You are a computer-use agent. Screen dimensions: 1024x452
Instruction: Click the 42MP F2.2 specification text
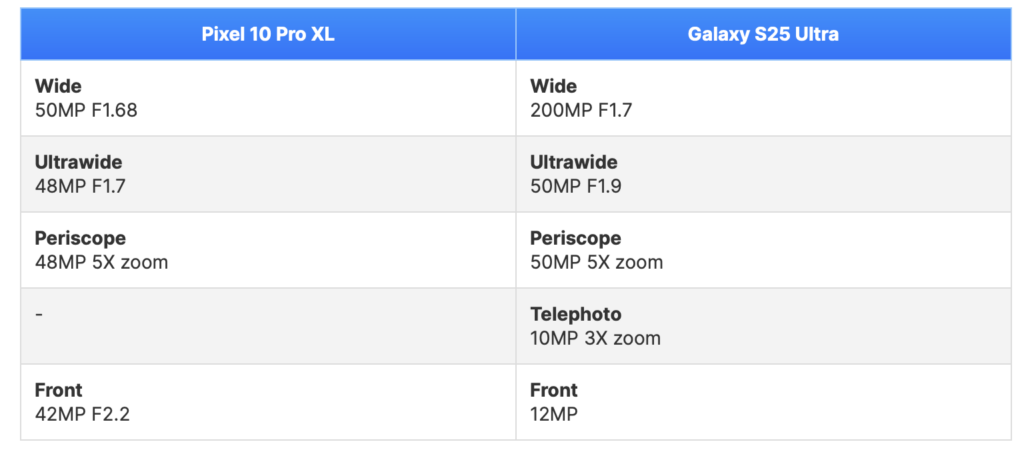click(82, 414)
